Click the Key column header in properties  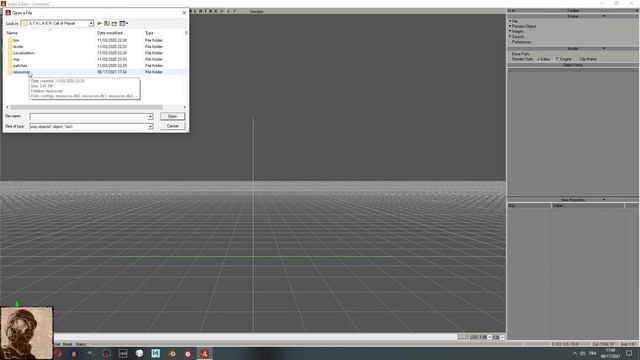(529, 206)
